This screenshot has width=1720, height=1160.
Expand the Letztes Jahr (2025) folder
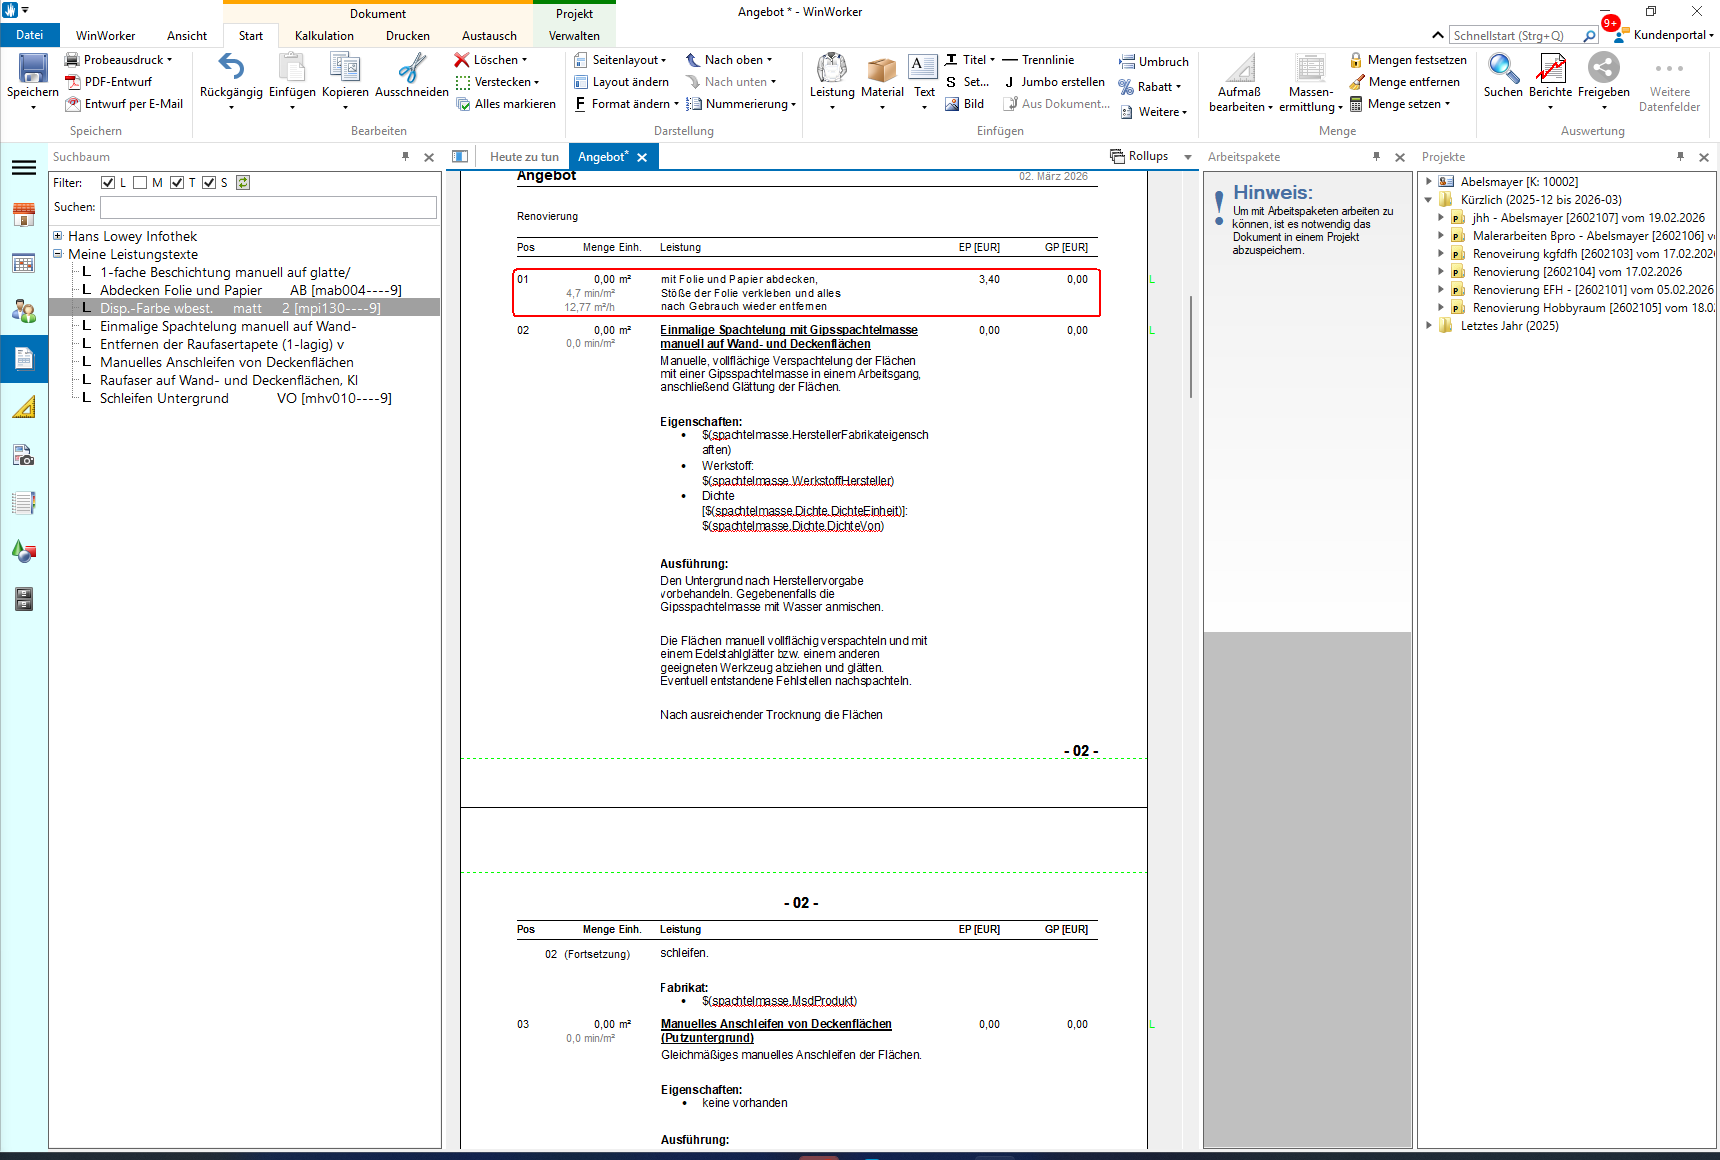point(1428,326)
